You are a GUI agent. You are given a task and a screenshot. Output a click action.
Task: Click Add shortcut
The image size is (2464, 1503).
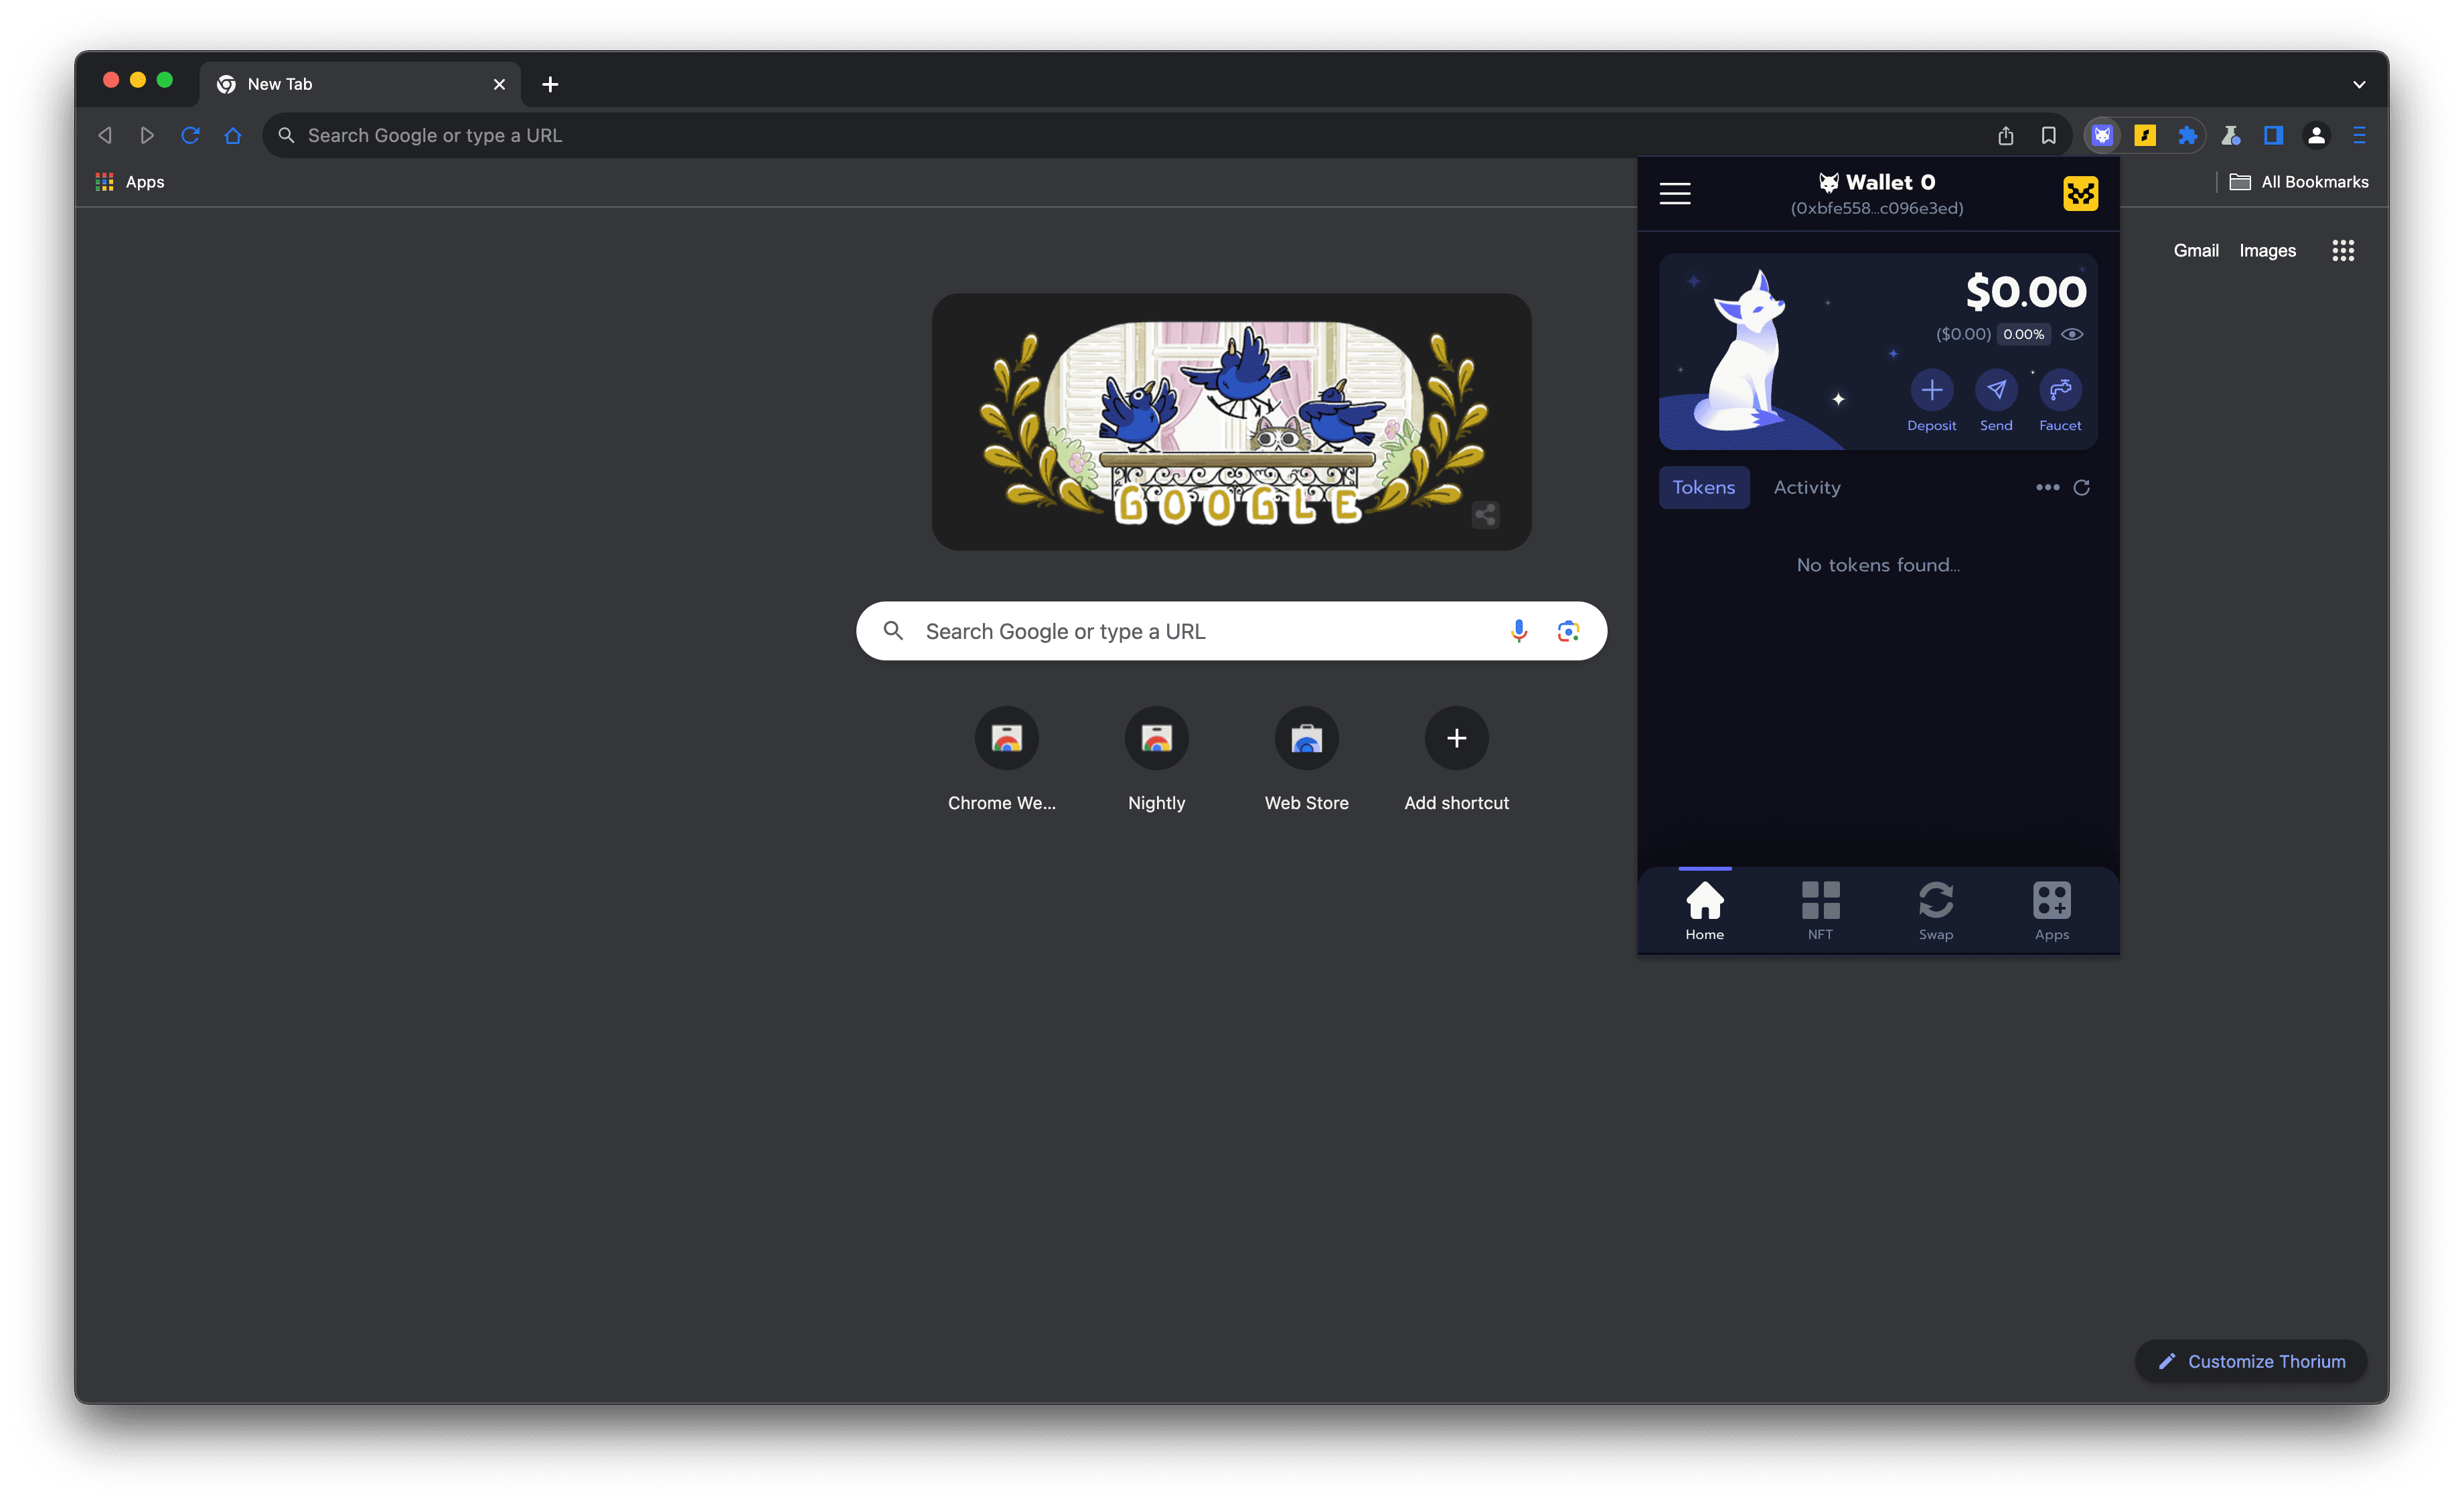[x=1456, y=760]
